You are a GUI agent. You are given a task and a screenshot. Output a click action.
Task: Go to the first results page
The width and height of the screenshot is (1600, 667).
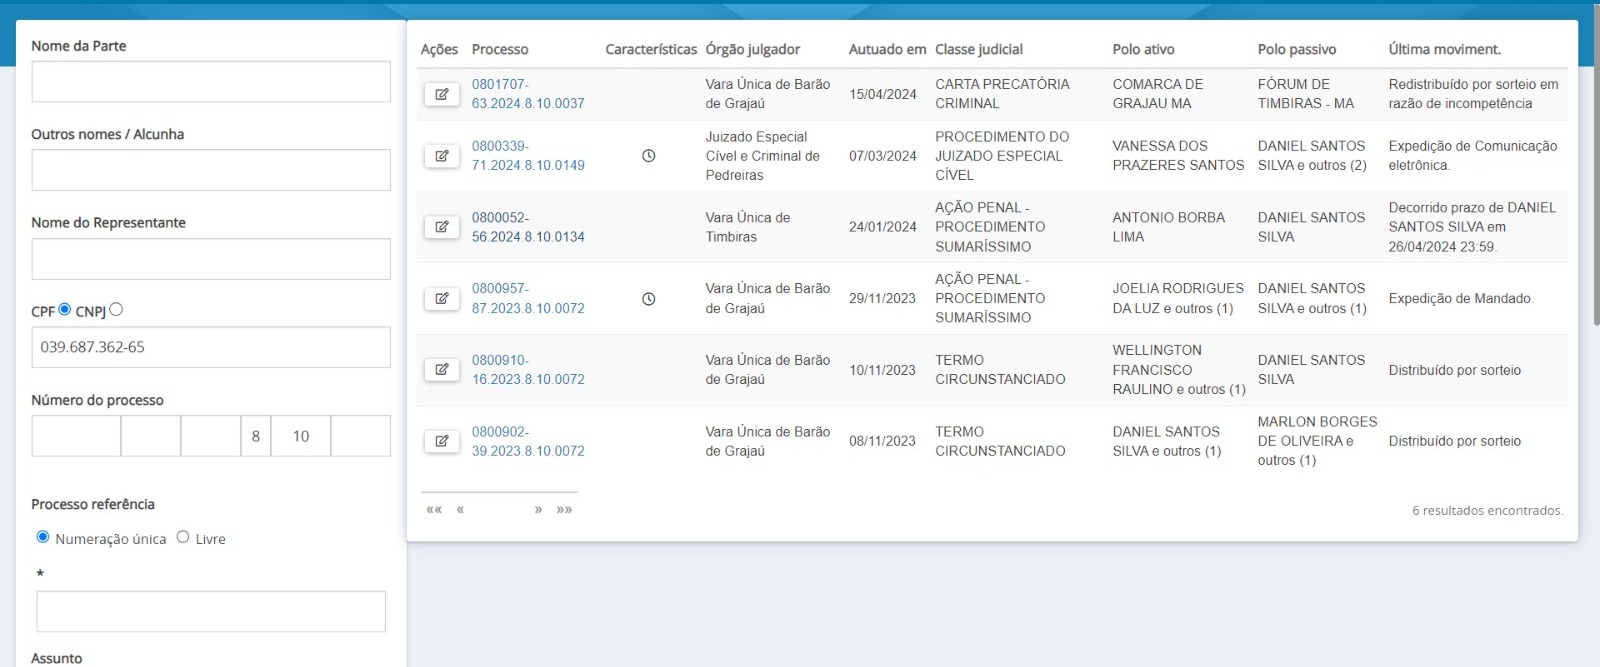point(433,510)
